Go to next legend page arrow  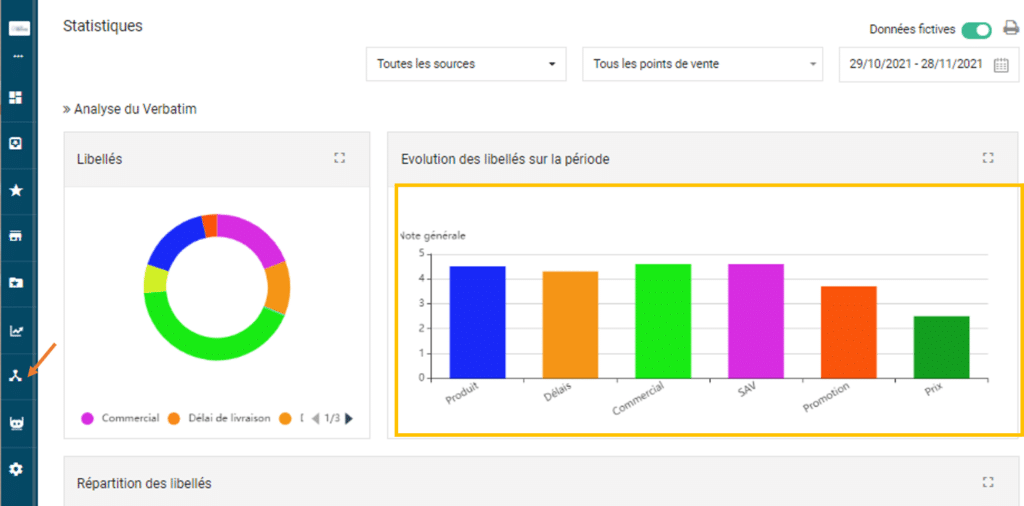tap(349, 418)
